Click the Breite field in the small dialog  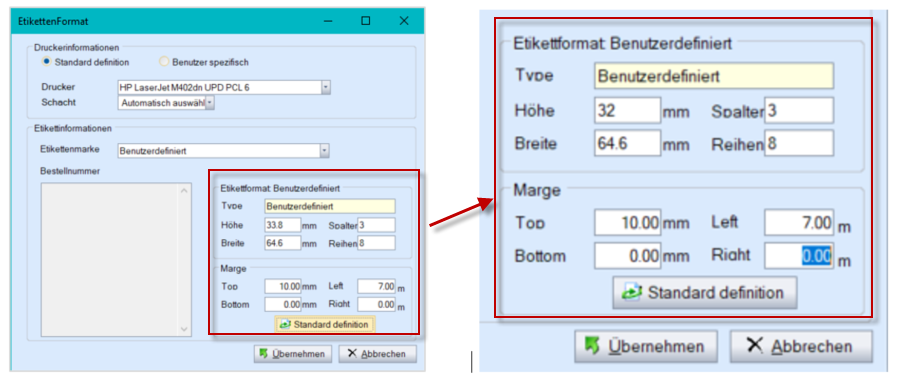(283, 244)
